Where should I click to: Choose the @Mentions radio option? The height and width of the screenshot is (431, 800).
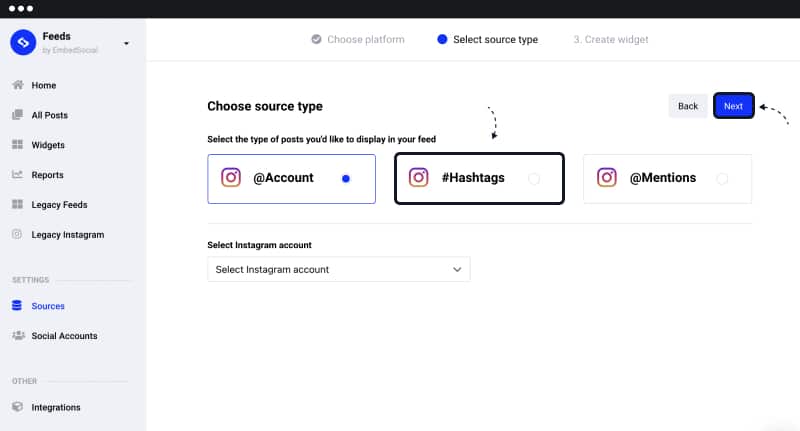point(722,179)
